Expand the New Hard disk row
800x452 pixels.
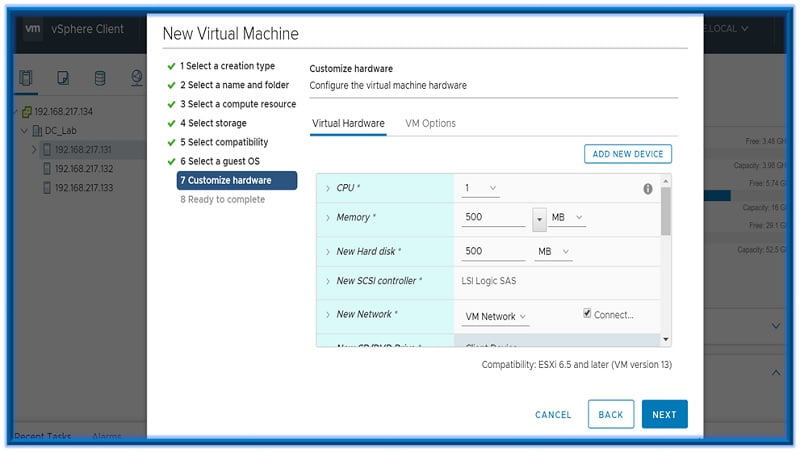(328, 252)
